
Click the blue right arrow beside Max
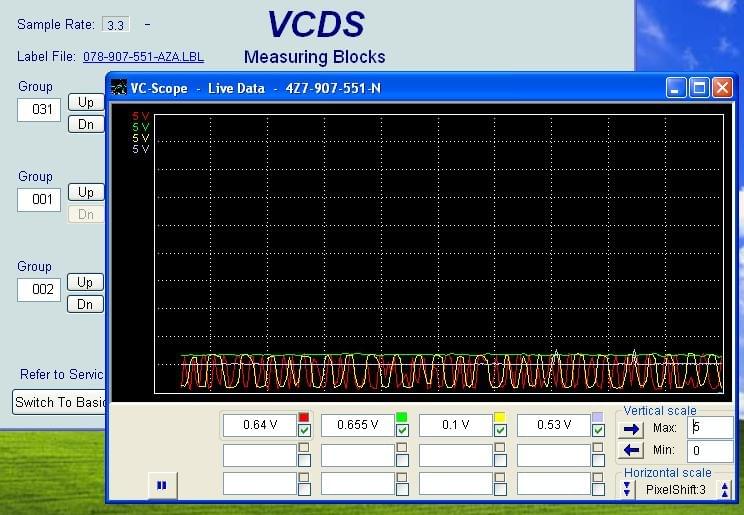click(631, 429)
